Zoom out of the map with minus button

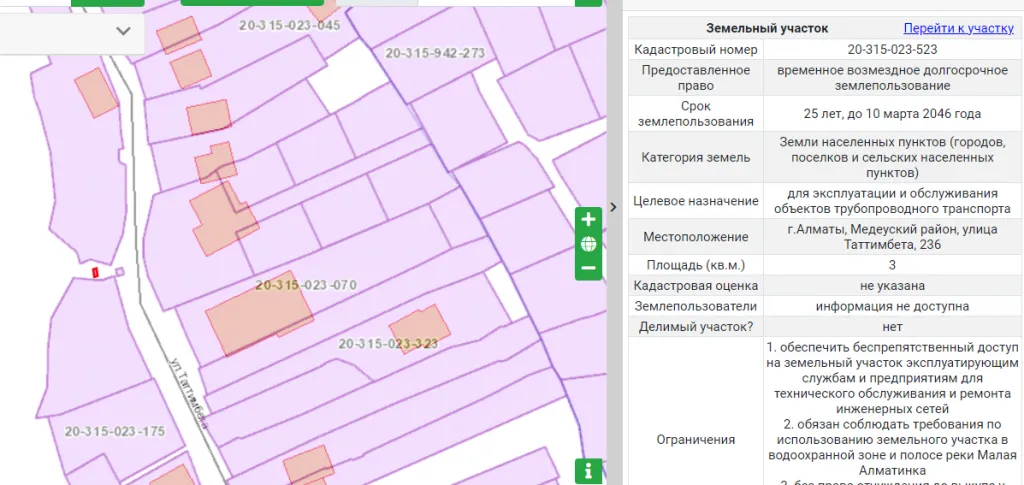[x=588, y=268]
